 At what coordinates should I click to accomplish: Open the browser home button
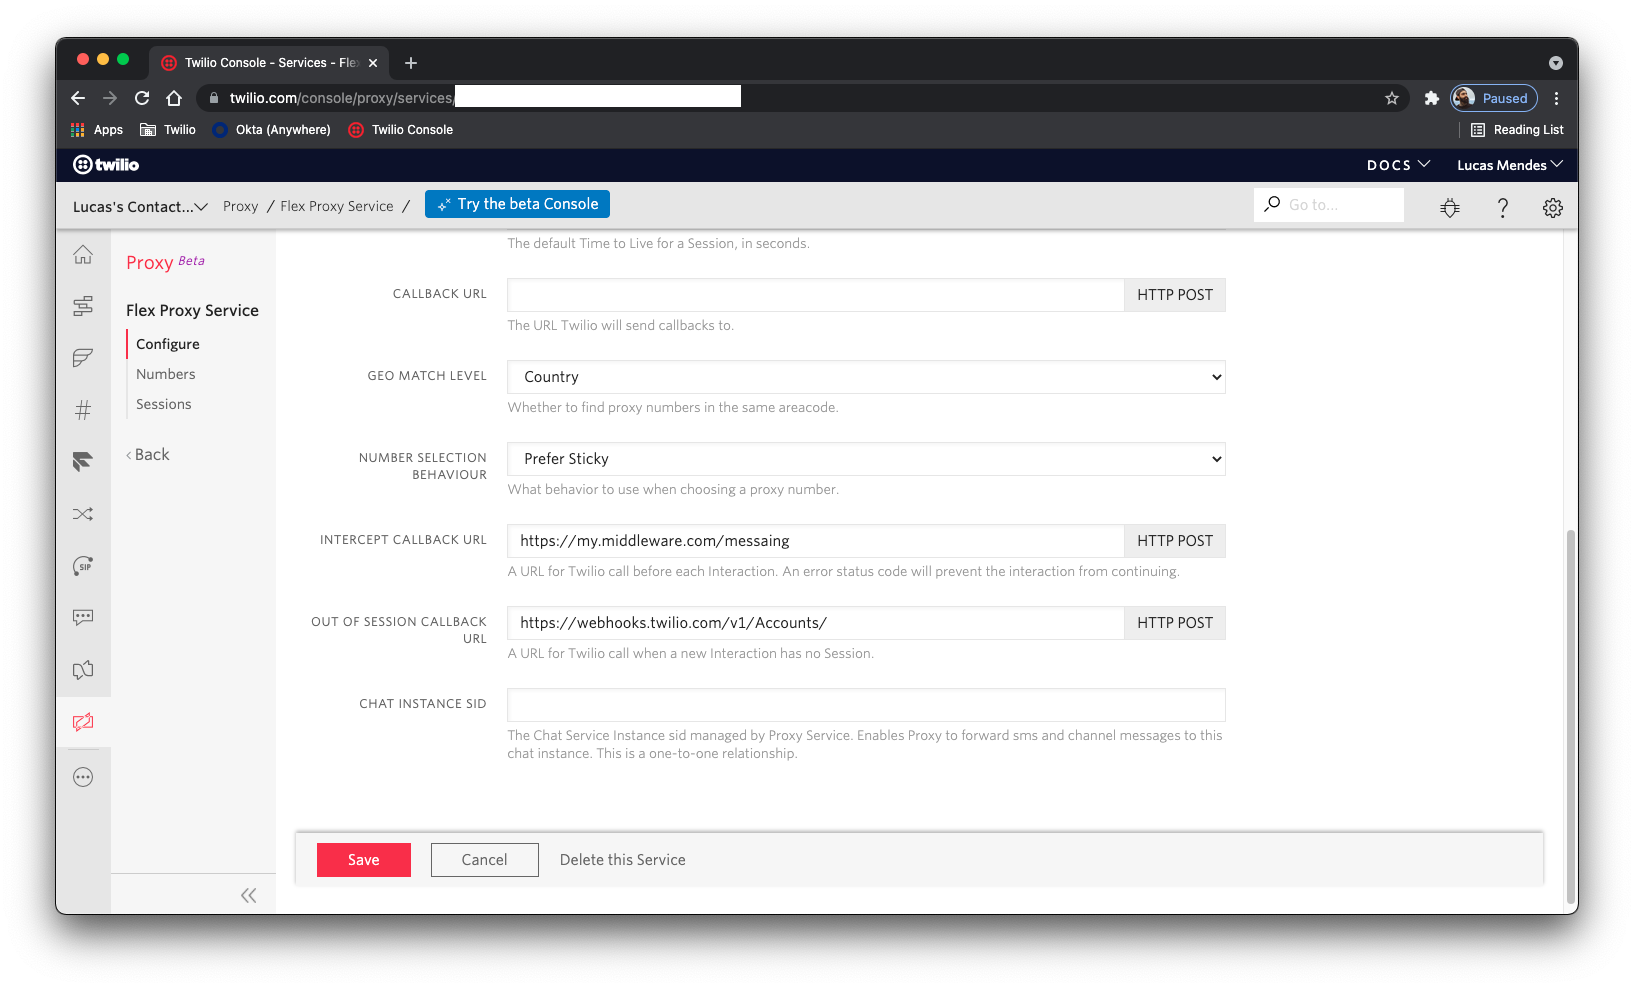[174, 98]
